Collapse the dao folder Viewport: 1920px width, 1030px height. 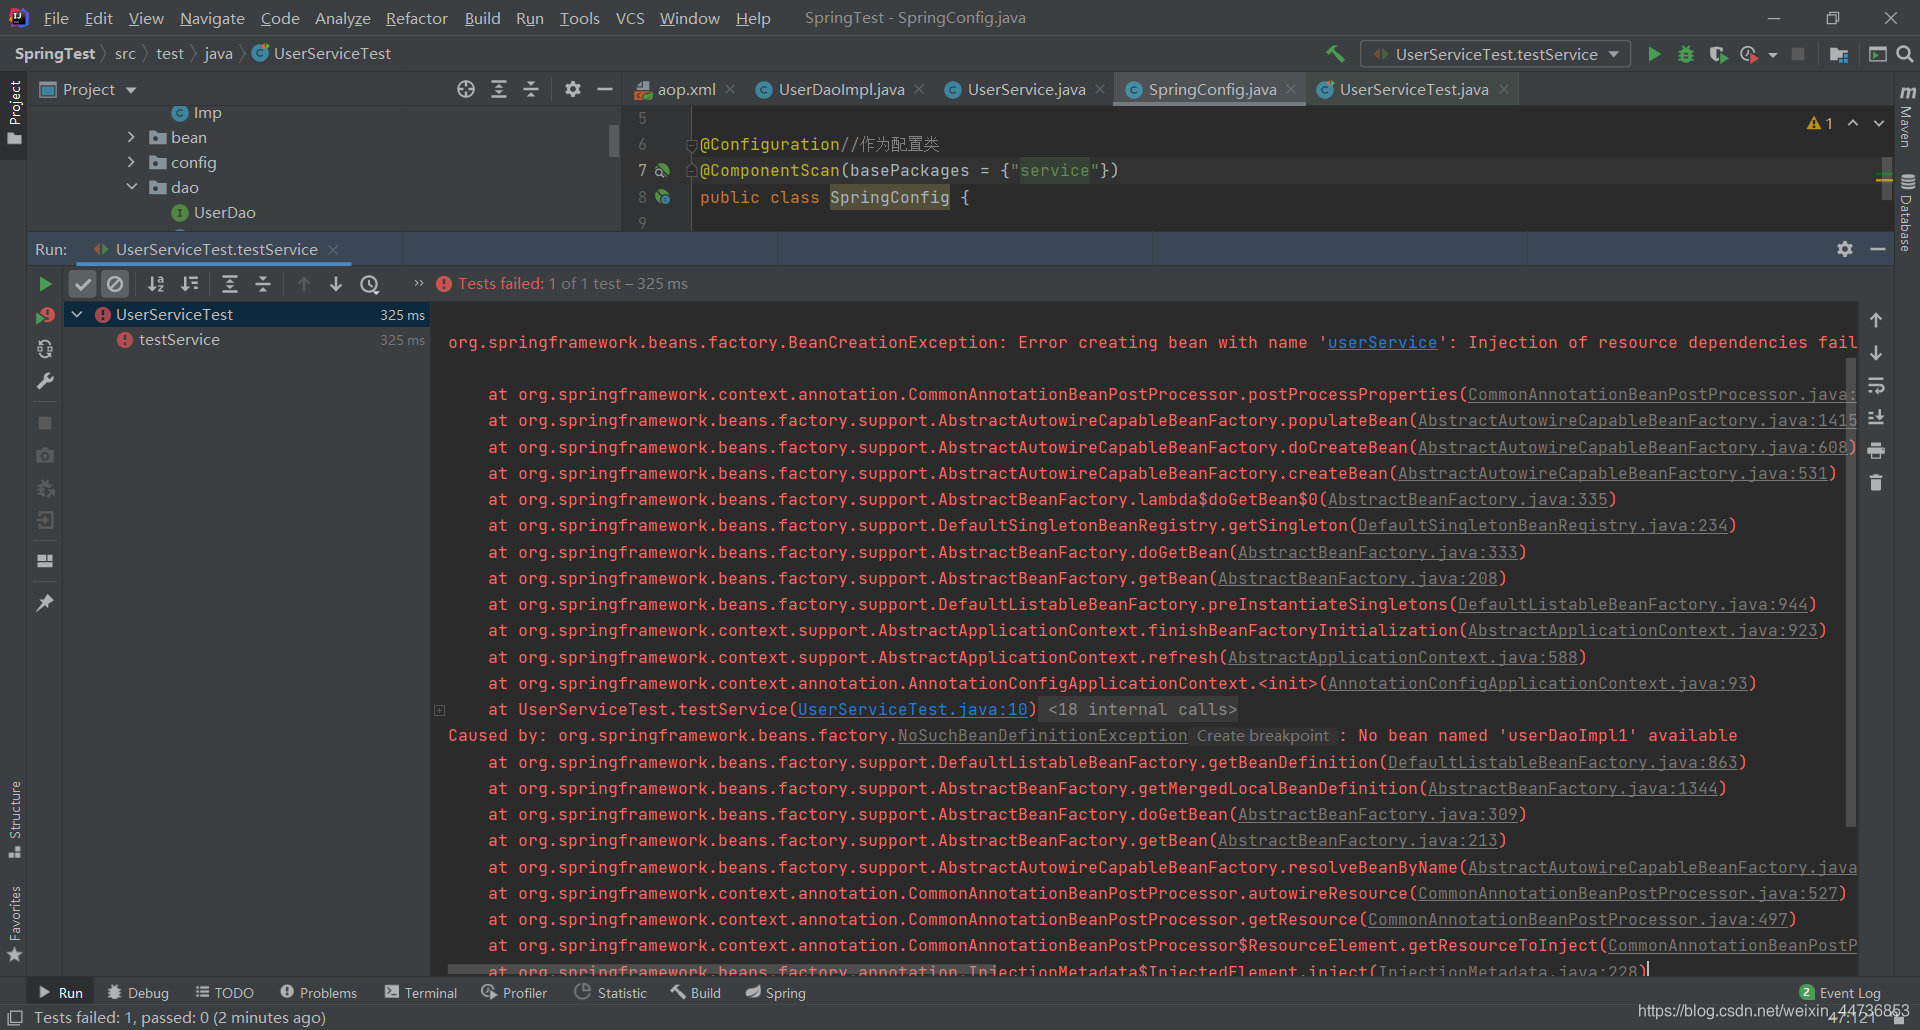tap(131, 187)
